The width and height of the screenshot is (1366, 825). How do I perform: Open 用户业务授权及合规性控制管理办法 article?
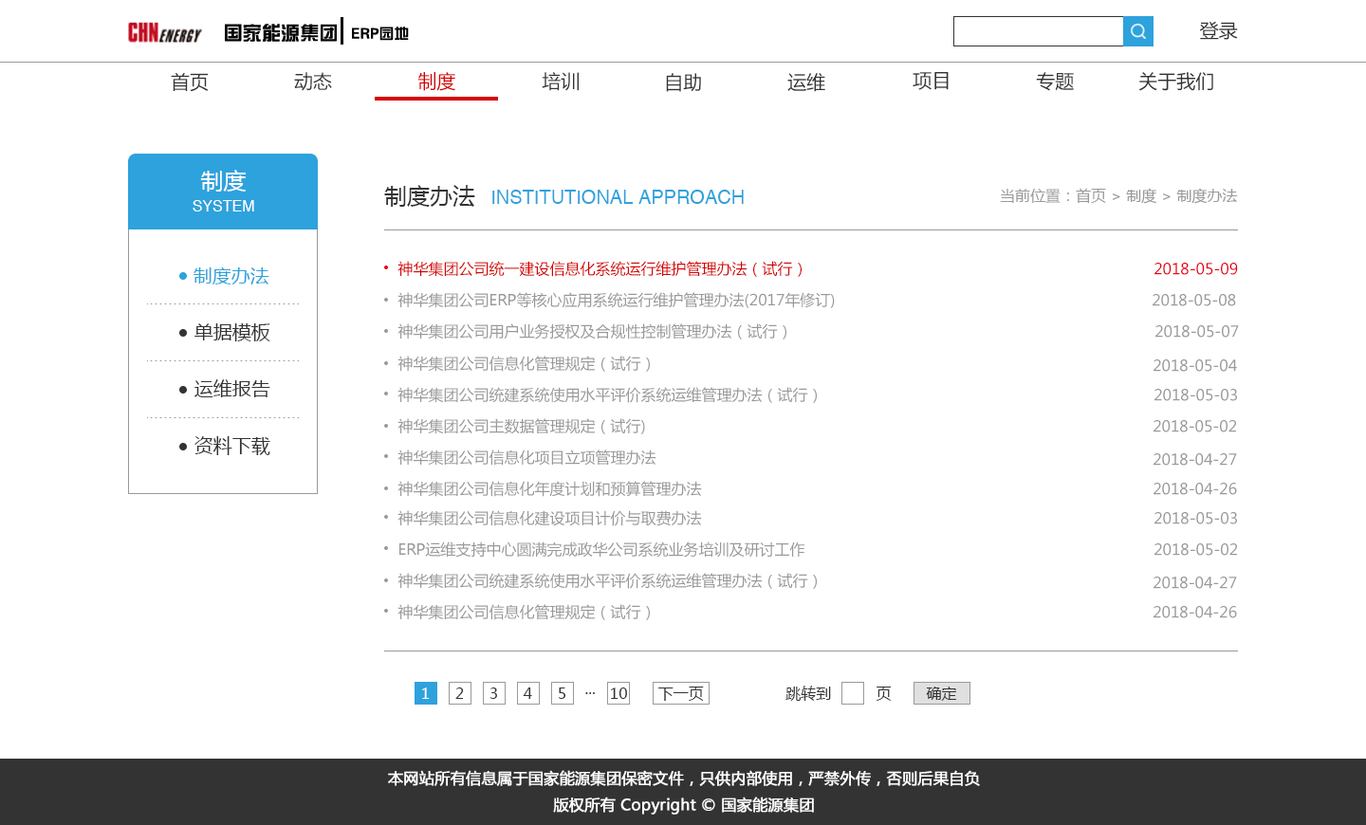[593, 331]
